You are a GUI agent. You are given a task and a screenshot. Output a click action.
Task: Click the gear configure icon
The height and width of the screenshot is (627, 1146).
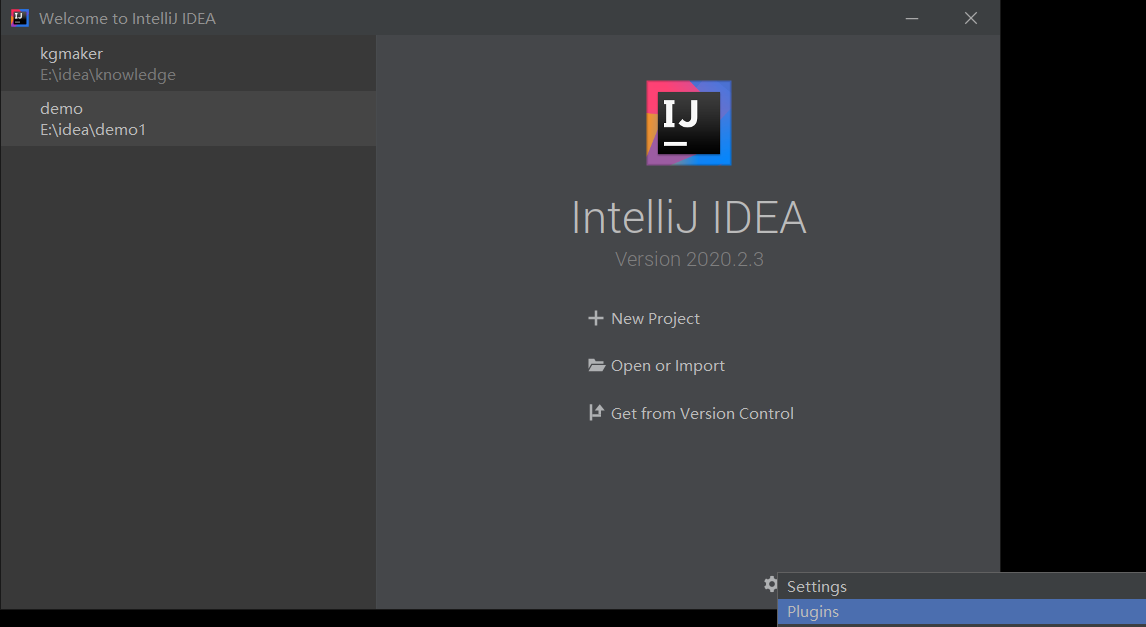770,584
